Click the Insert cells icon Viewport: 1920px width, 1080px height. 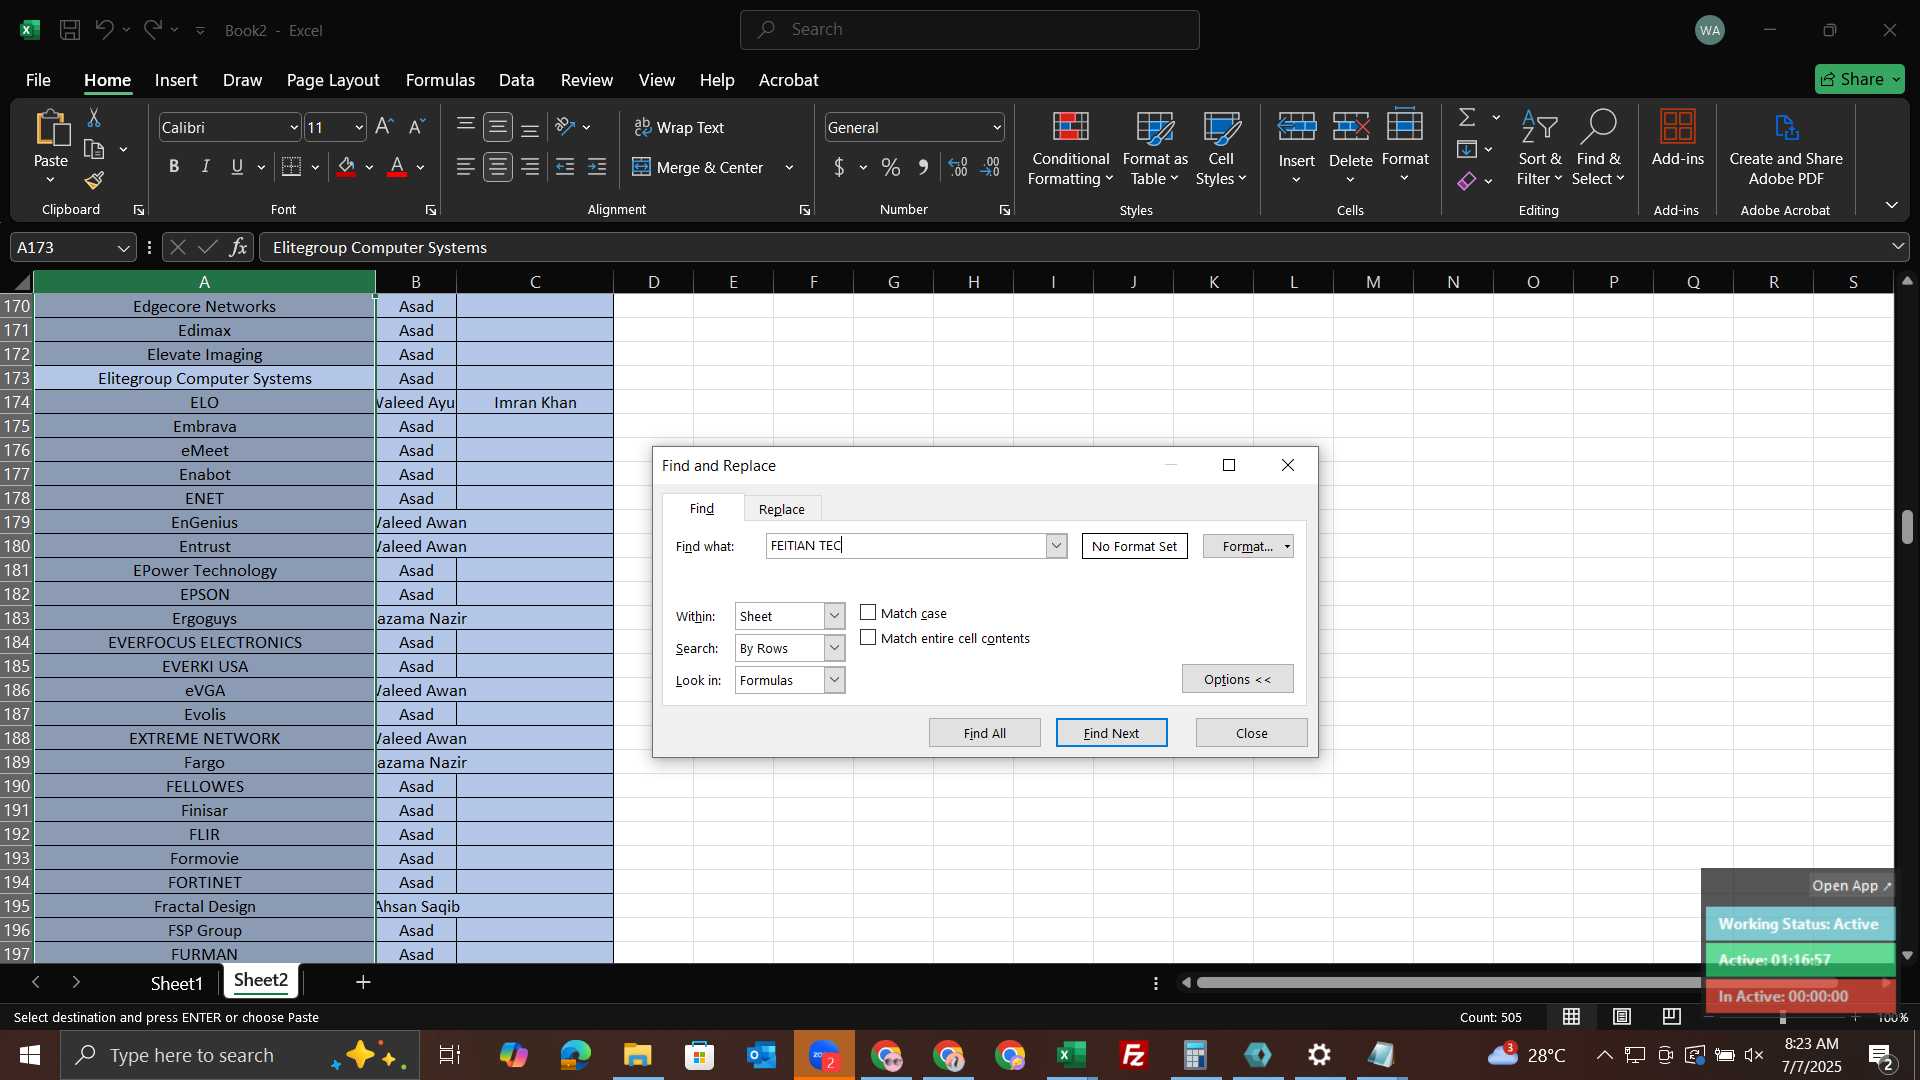point(1296,126)
